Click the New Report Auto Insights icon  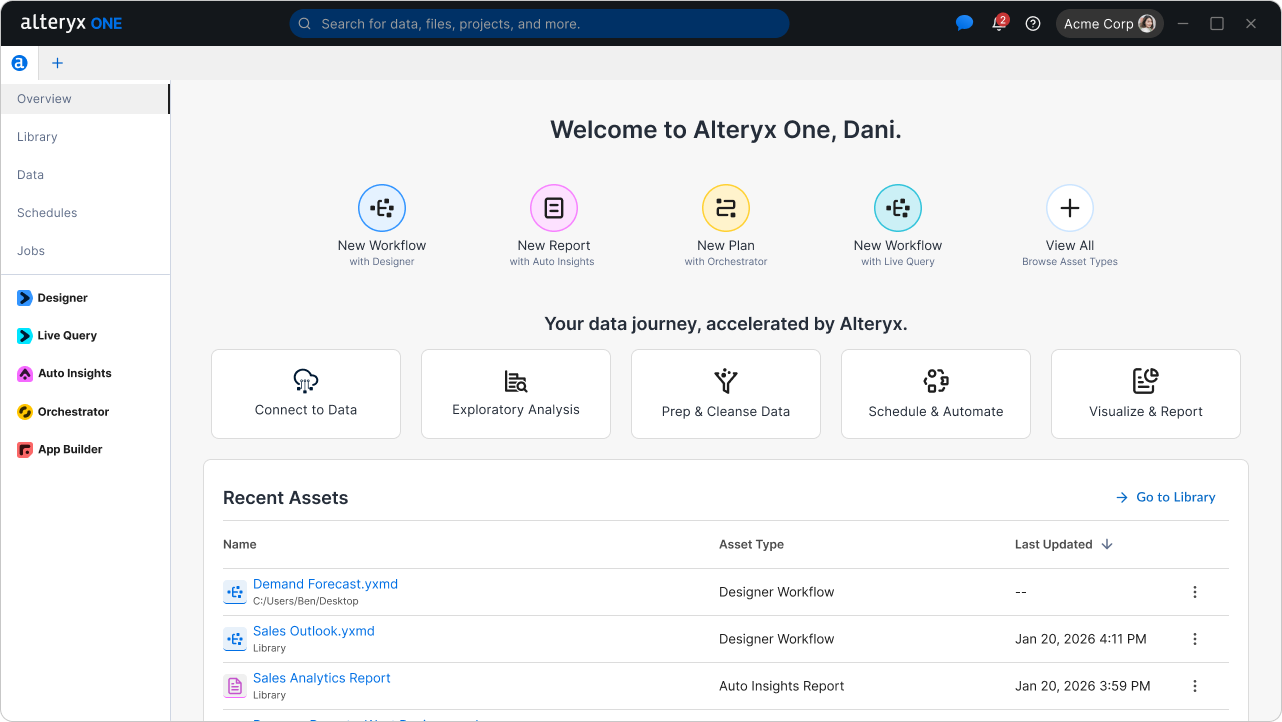pyautogui.click(x=553, y=209)
